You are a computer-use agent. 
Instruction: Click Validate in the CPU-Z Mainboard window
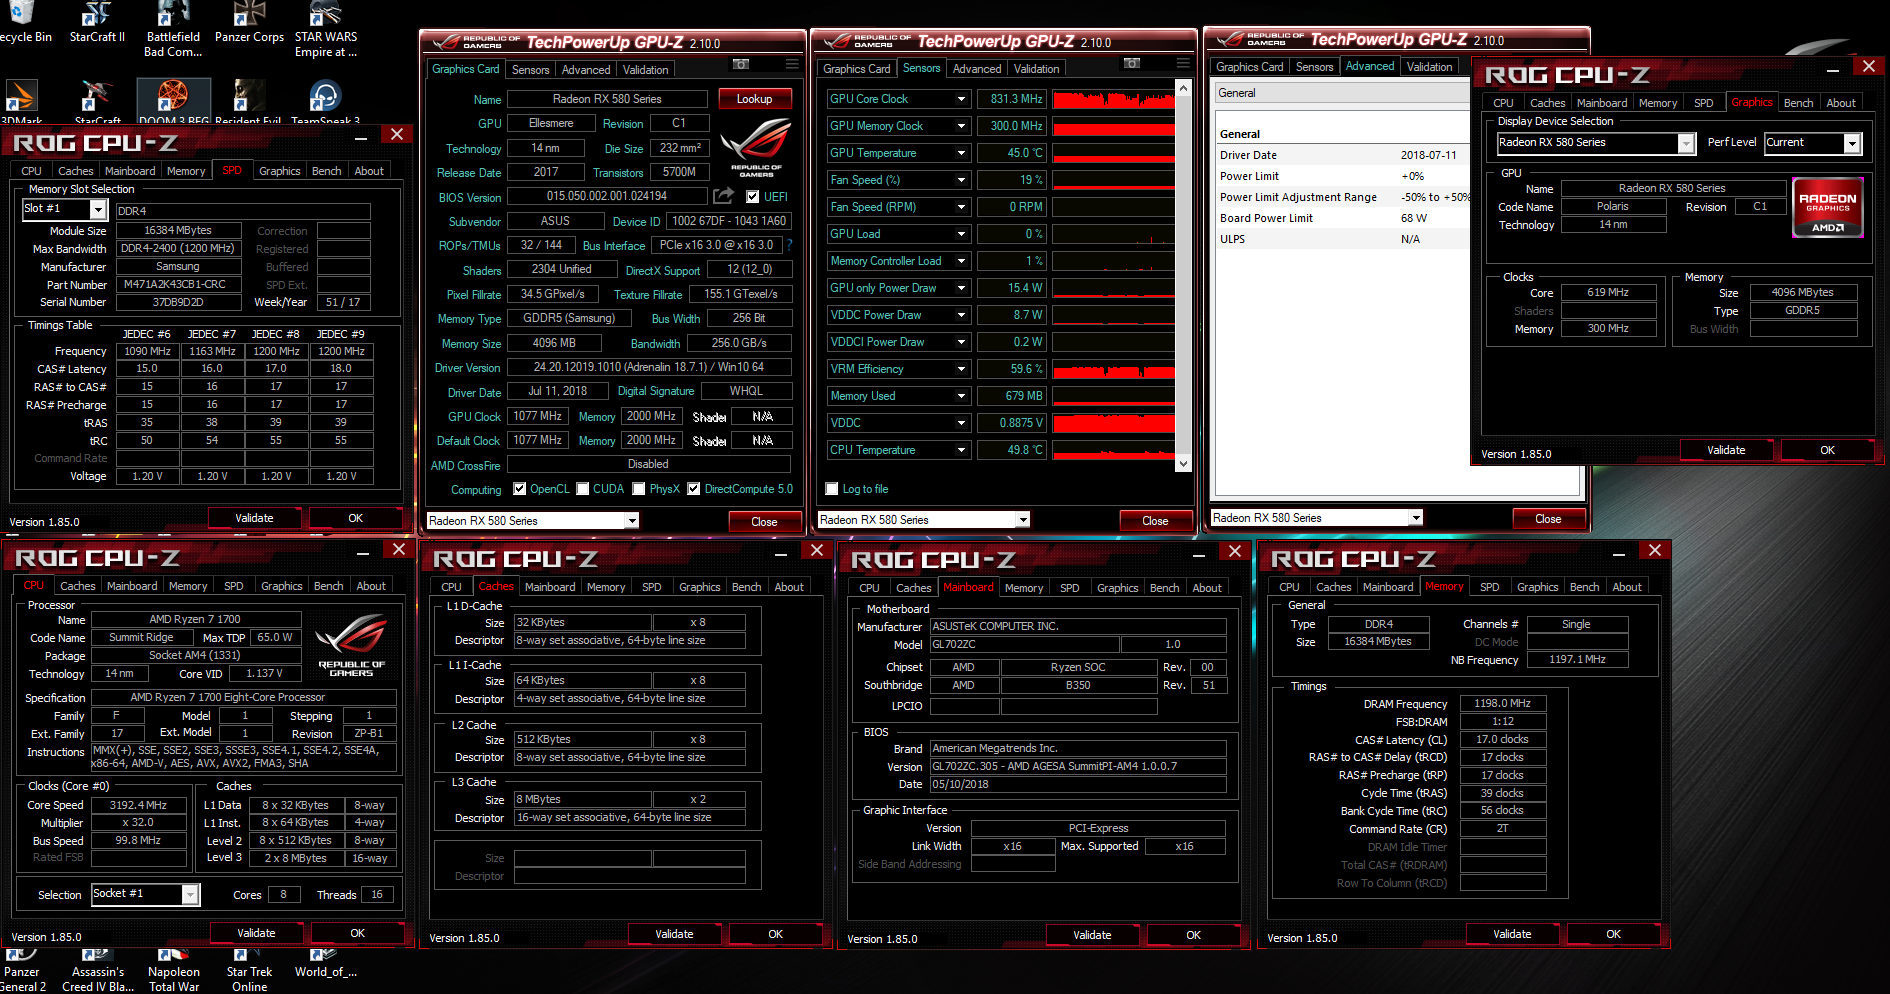click(1092, 935)
